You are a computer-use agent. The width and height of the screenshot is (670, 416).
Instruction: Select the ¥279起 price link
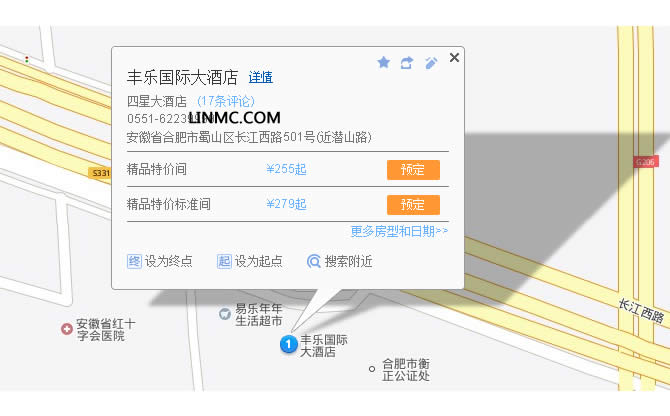(x=286, y=204)
